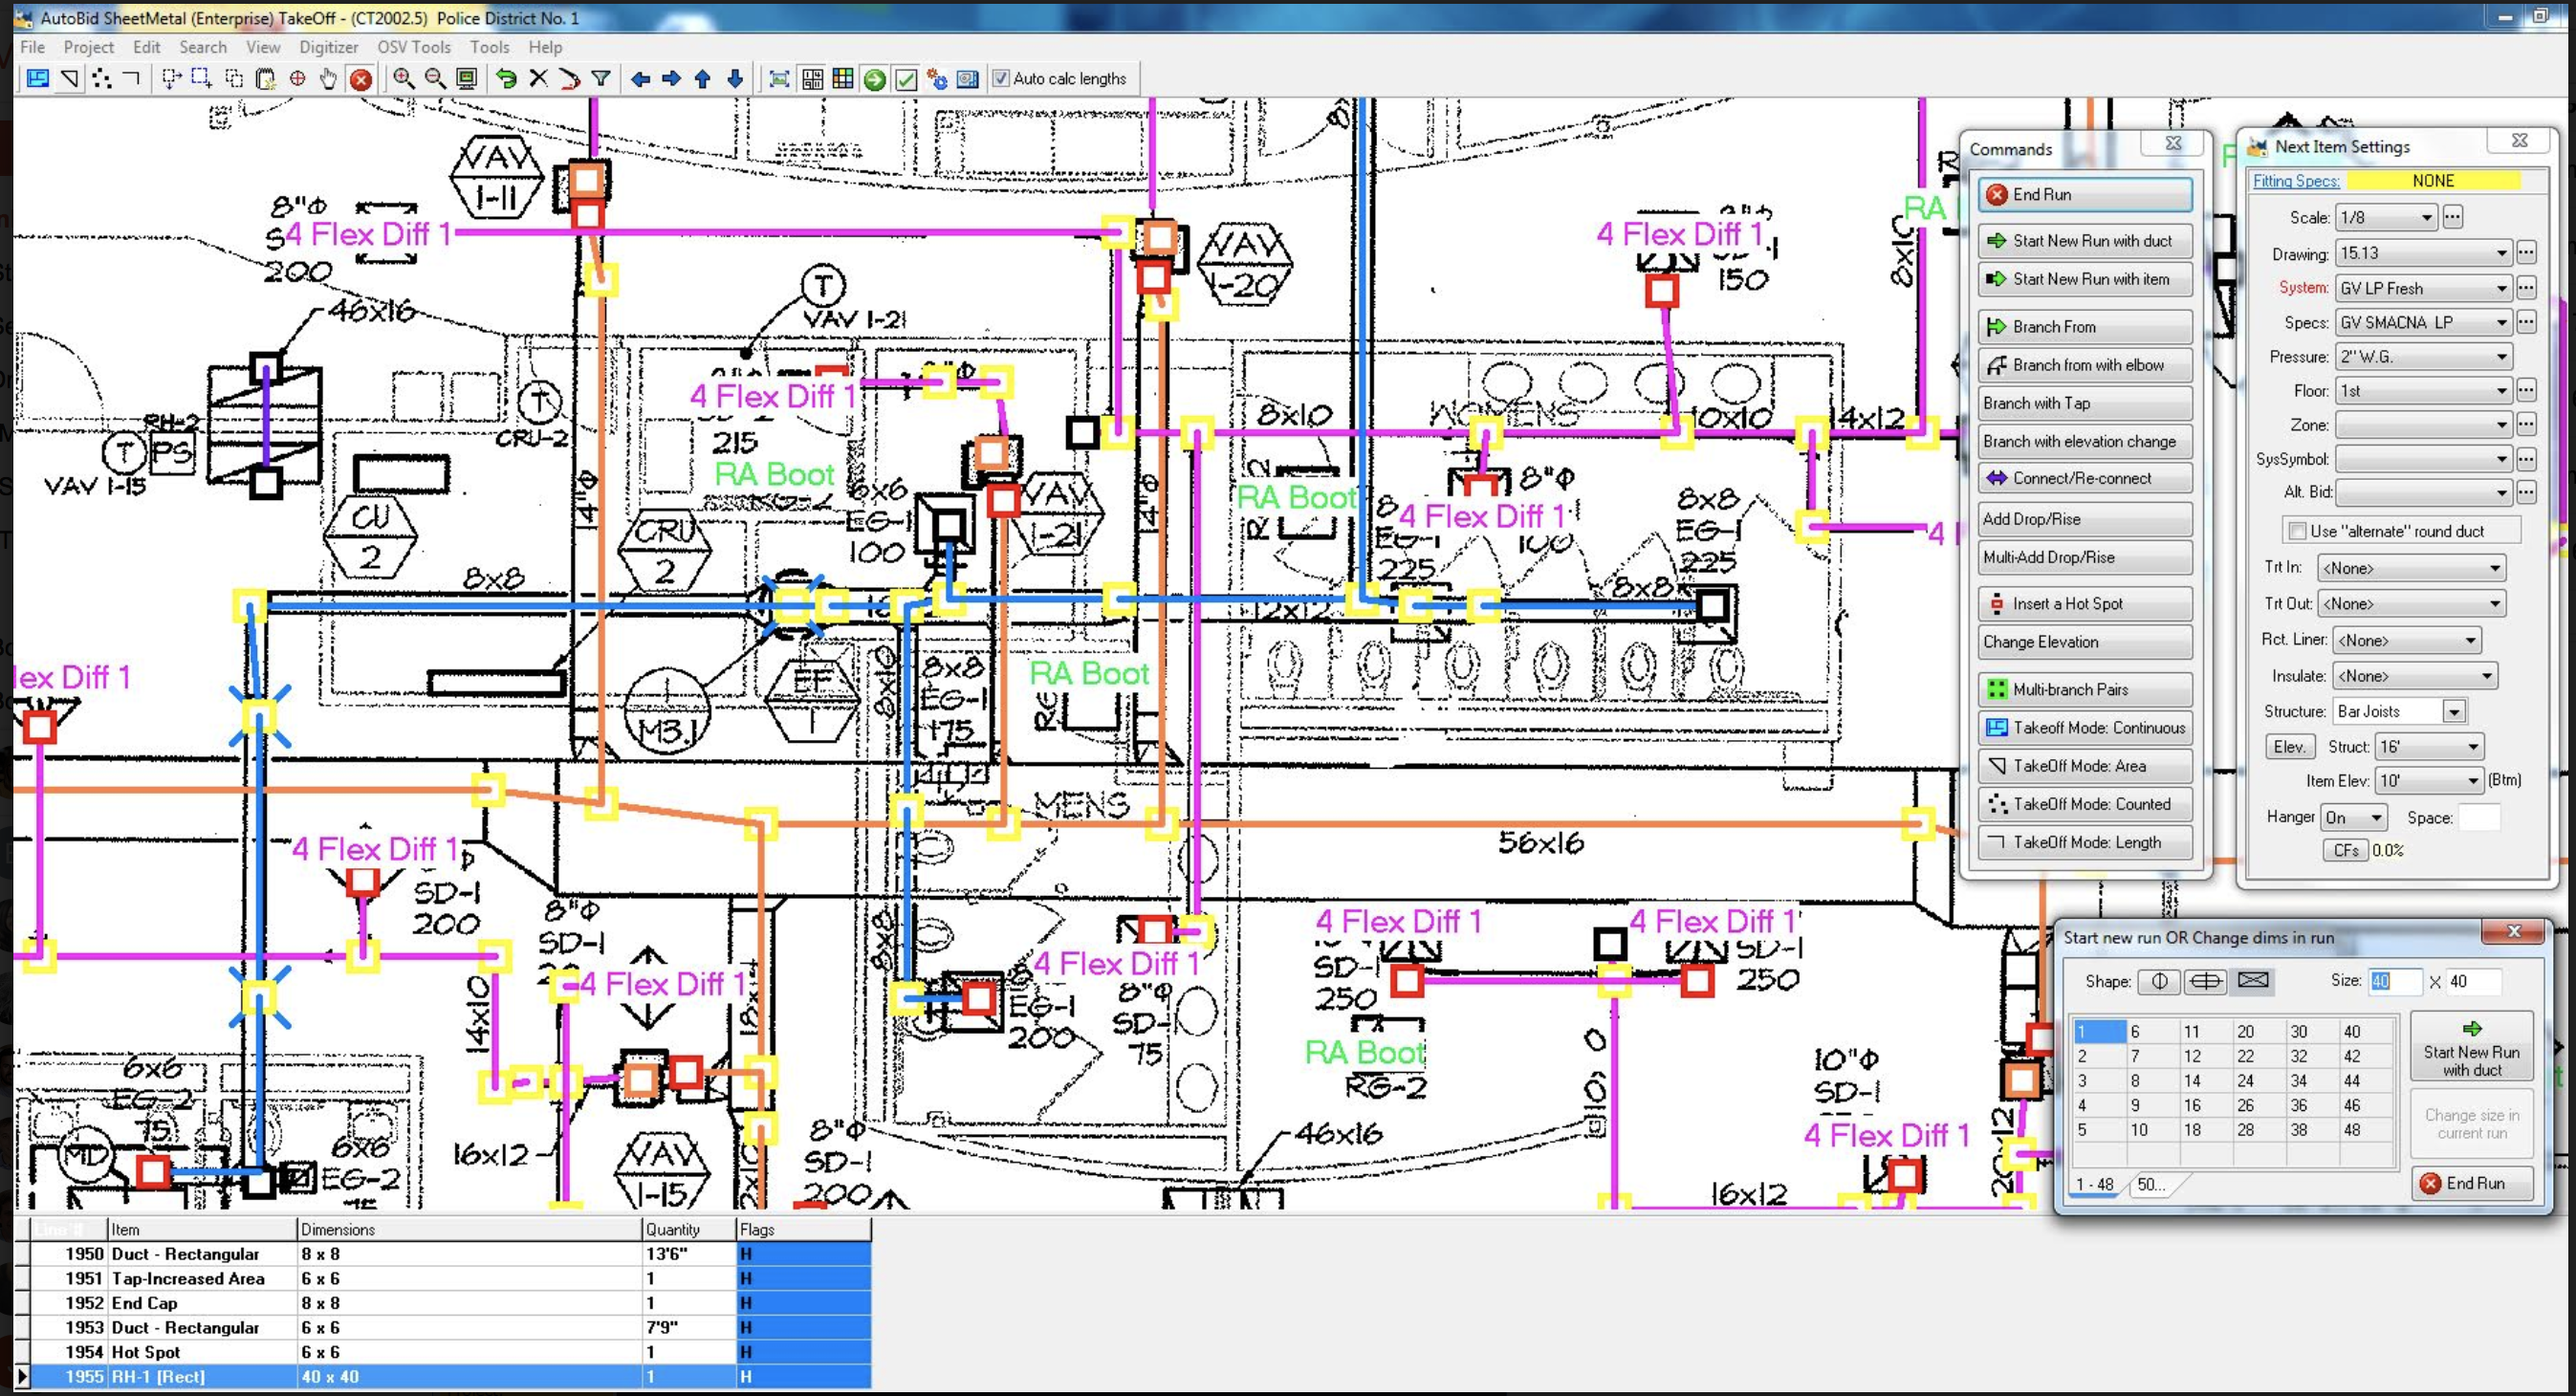This screenshot has height=1396, width=2576.
Task: Click the black X delete icon
Action: 538,79
